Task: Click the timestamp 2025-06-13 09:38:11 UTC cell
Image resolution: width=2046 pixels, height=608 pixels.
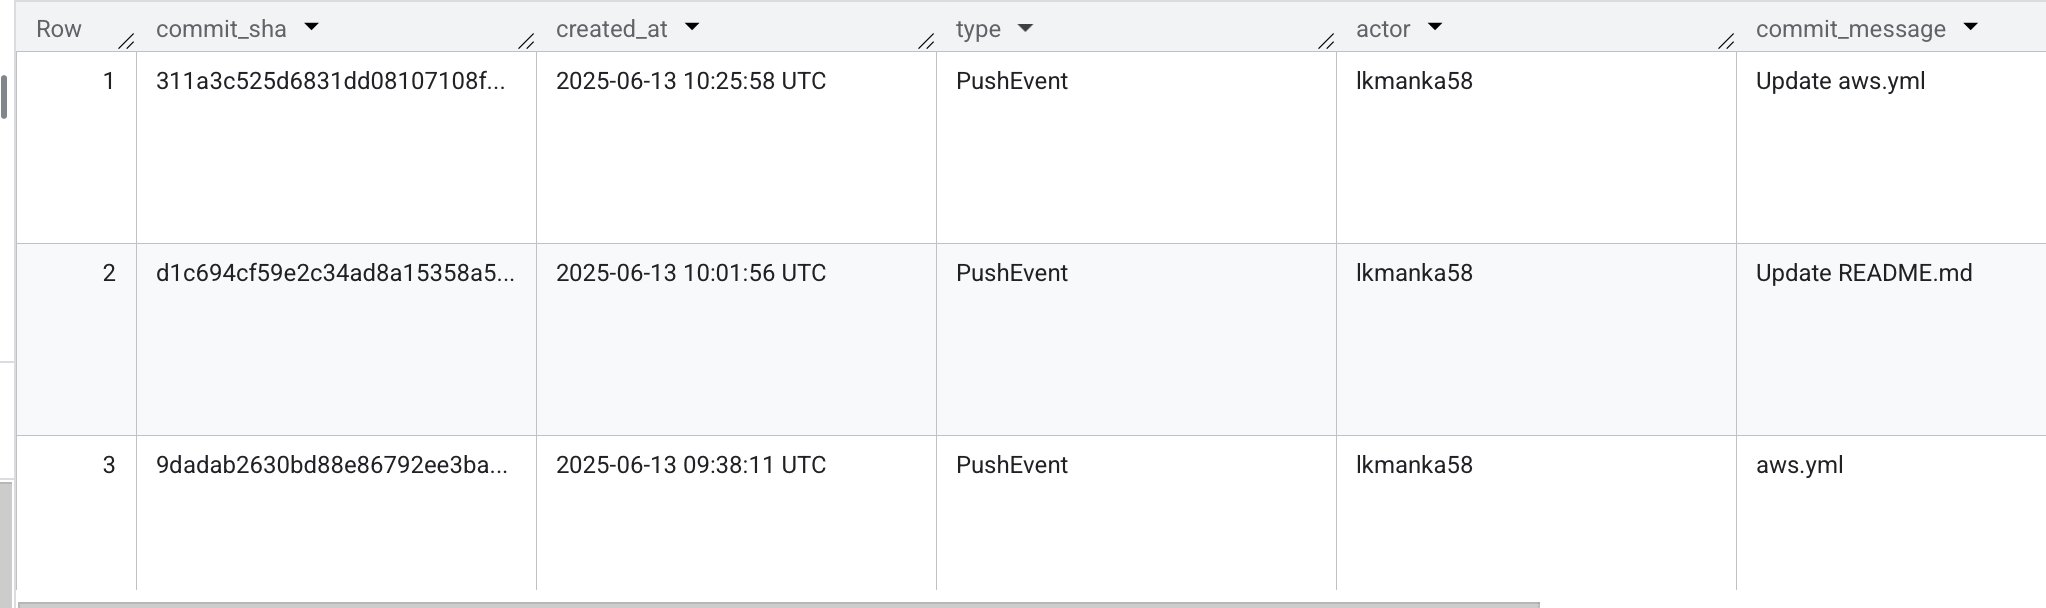Action: point(691,465)
